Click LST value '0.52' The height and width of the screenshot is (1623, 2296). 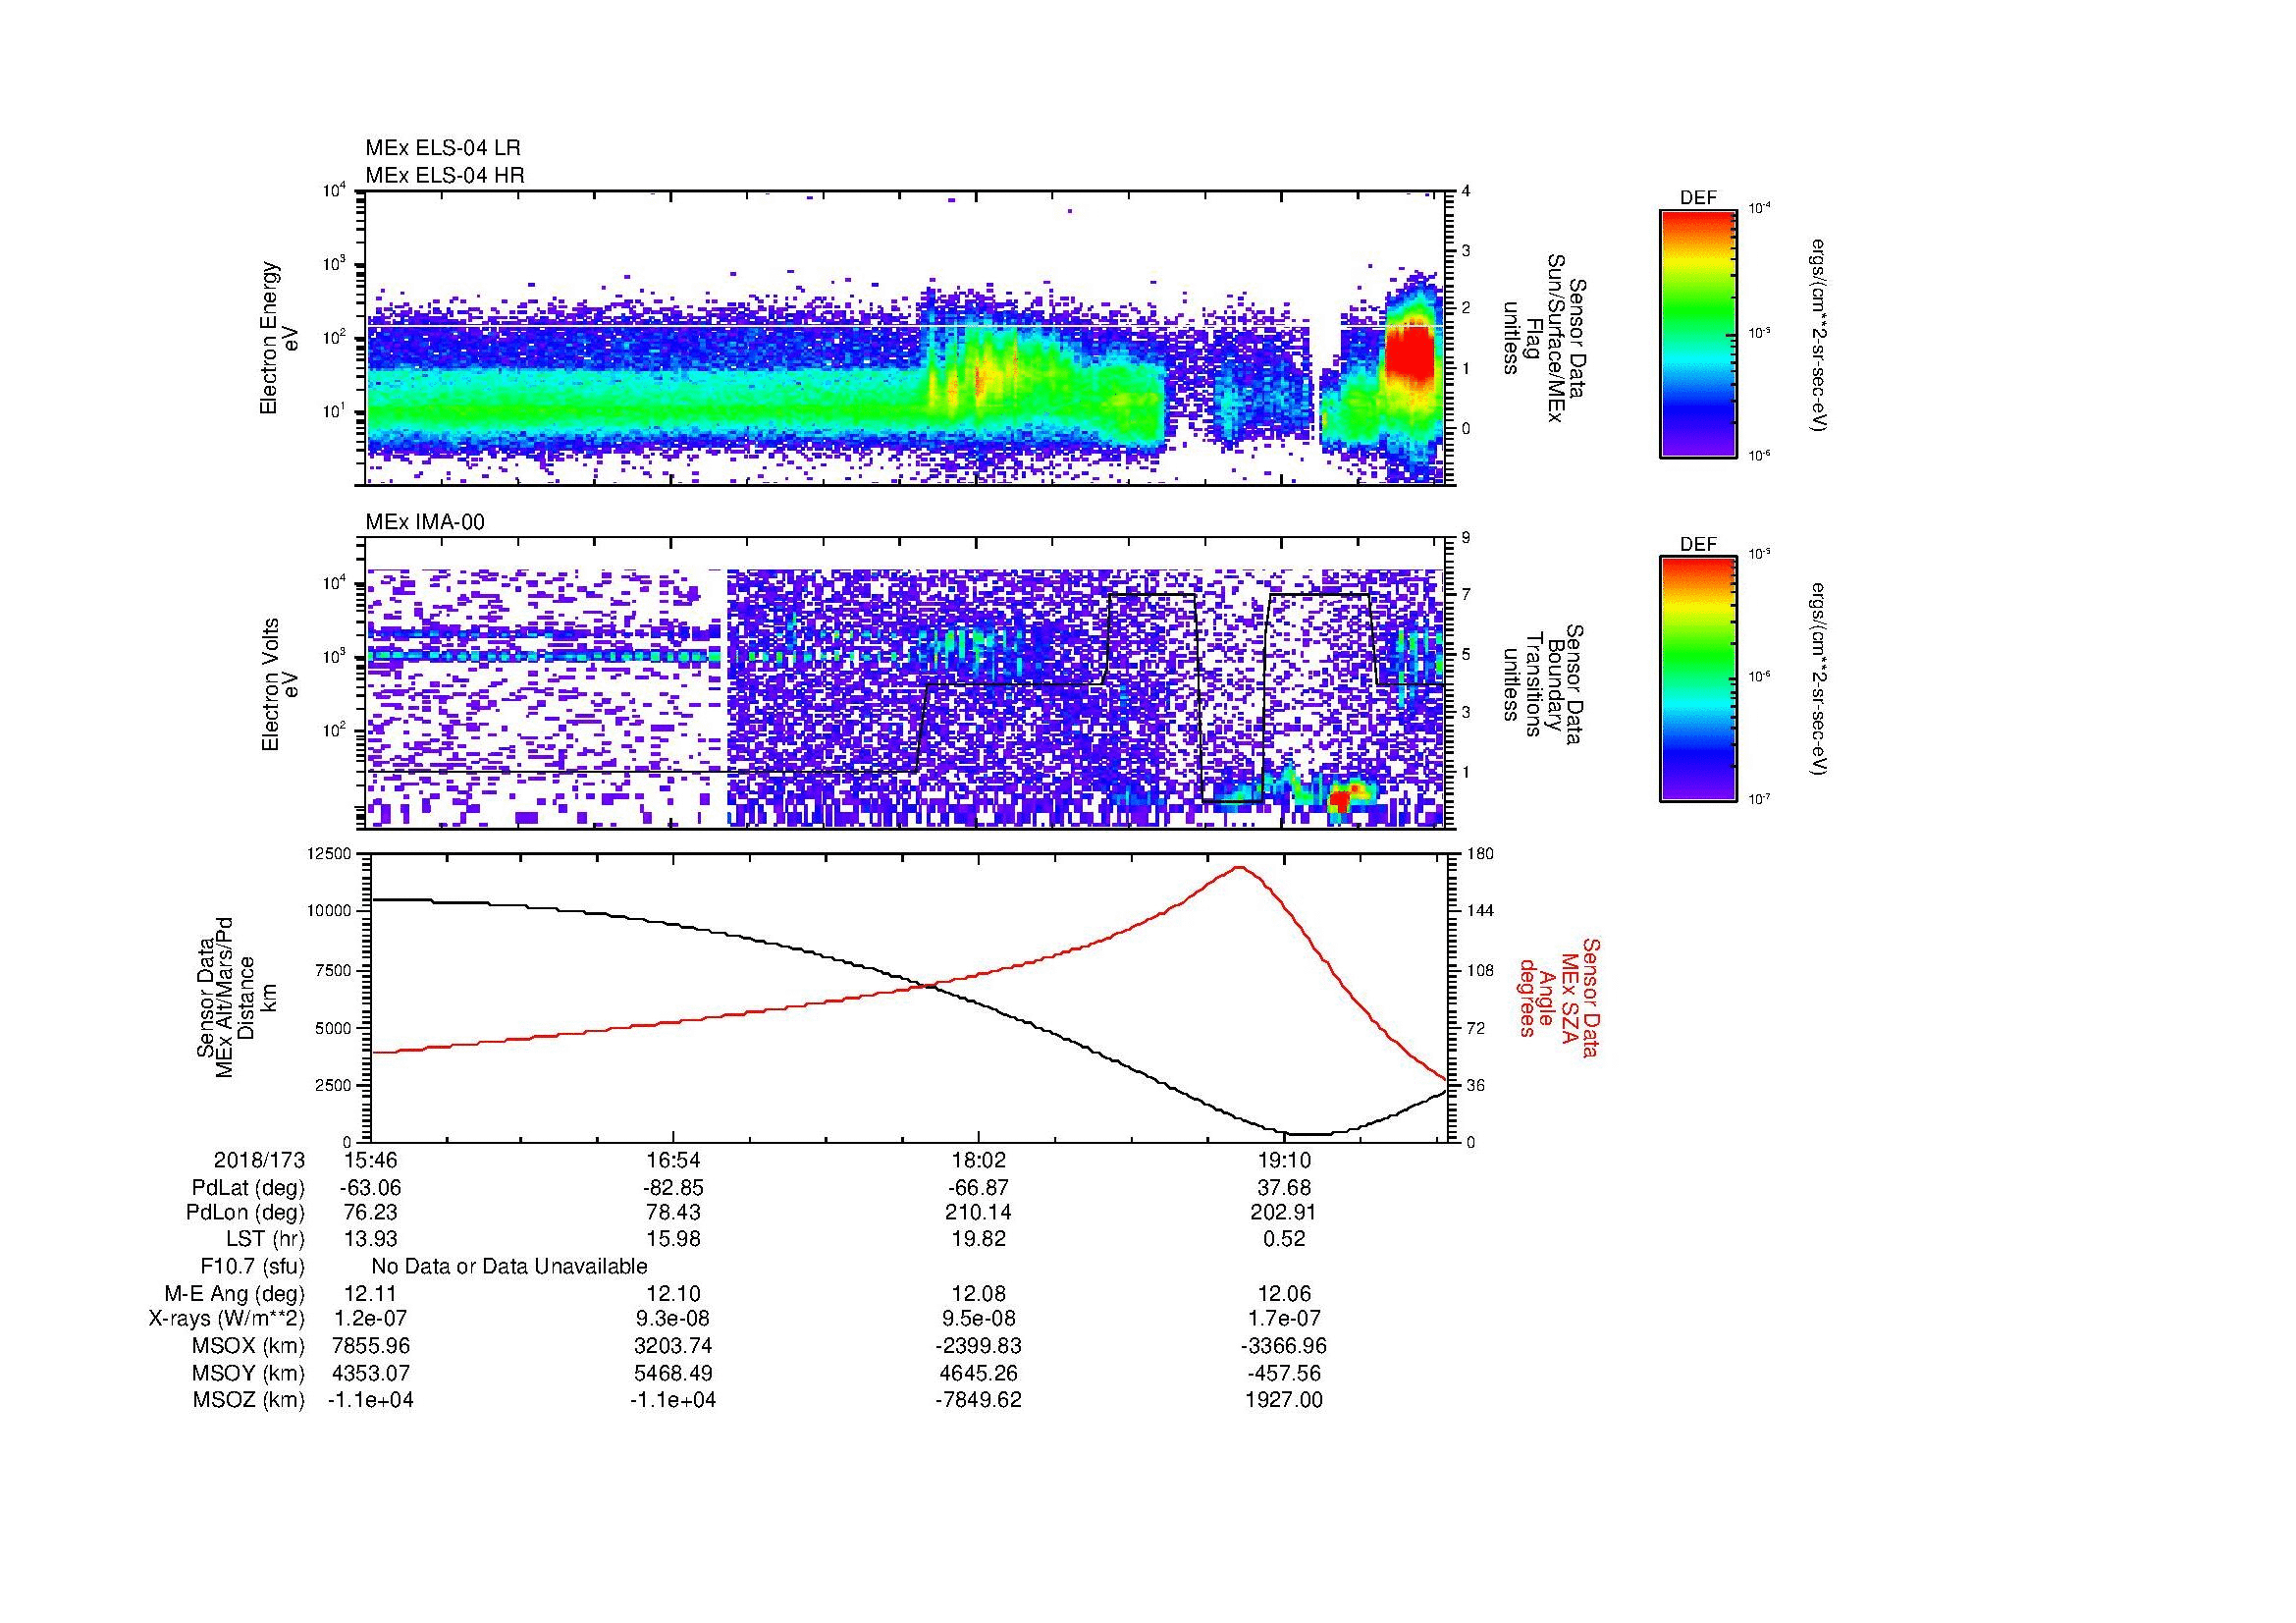click(1284, 1239)
